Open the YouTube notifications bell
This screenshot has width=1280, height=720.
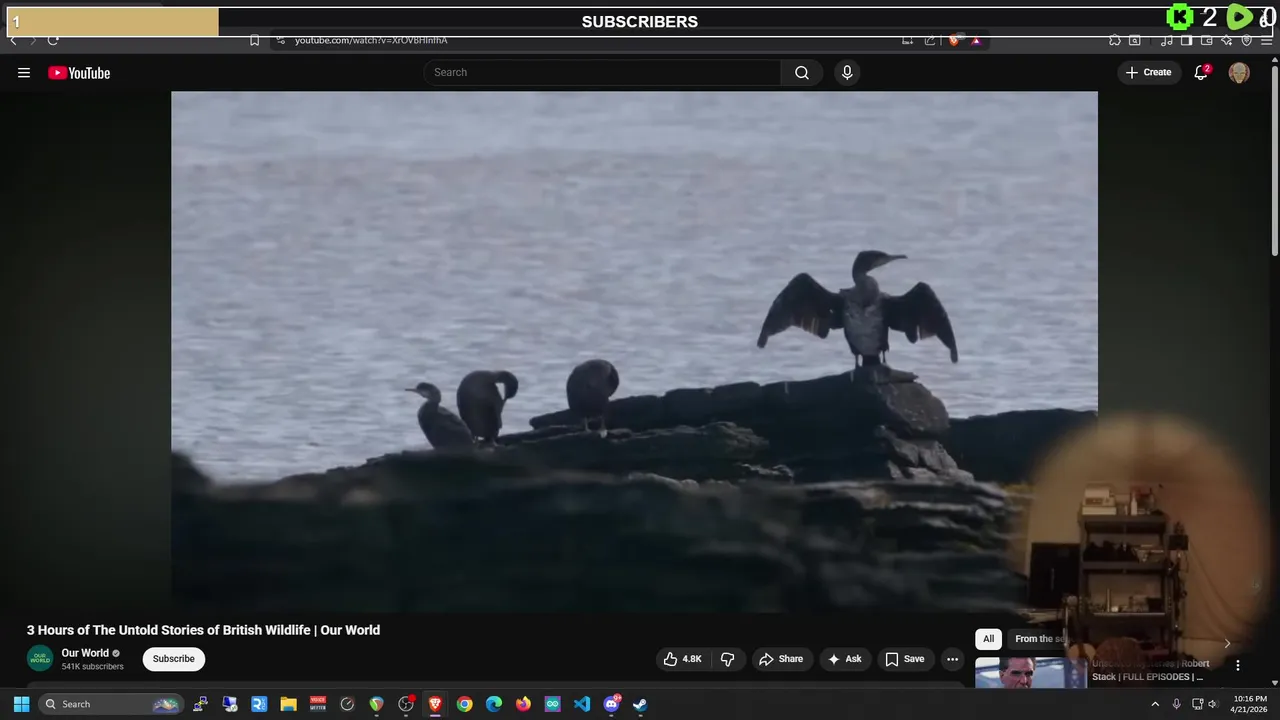(1201, 72)
